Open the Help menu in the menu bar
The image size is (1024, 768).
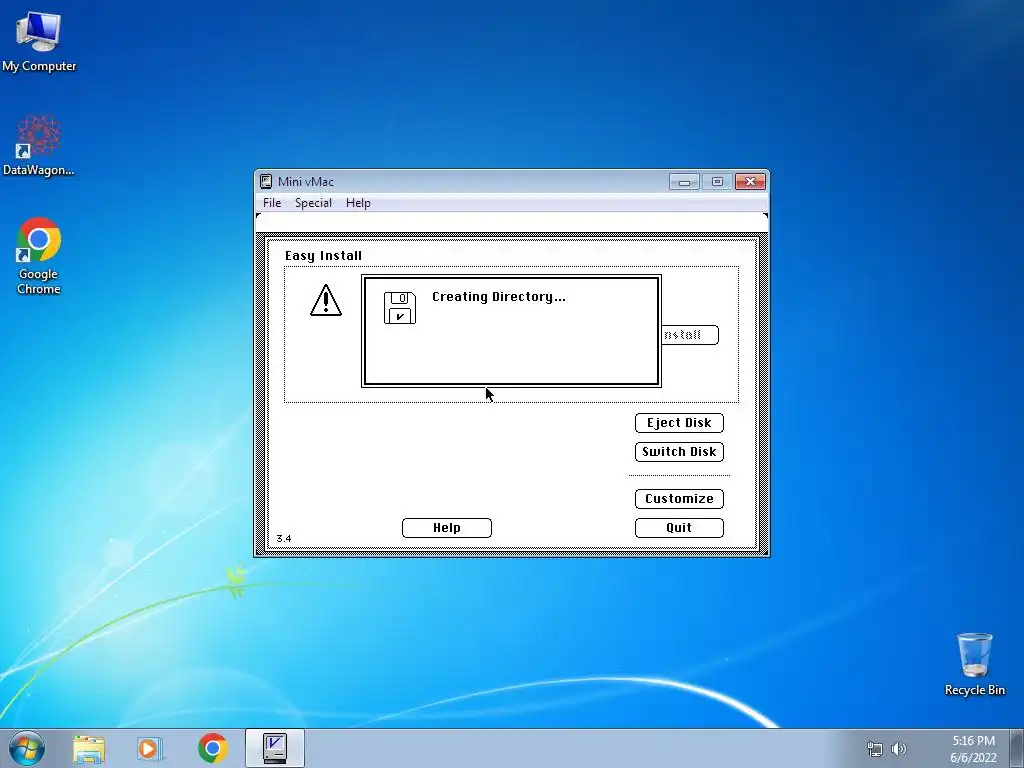point(358,203)
